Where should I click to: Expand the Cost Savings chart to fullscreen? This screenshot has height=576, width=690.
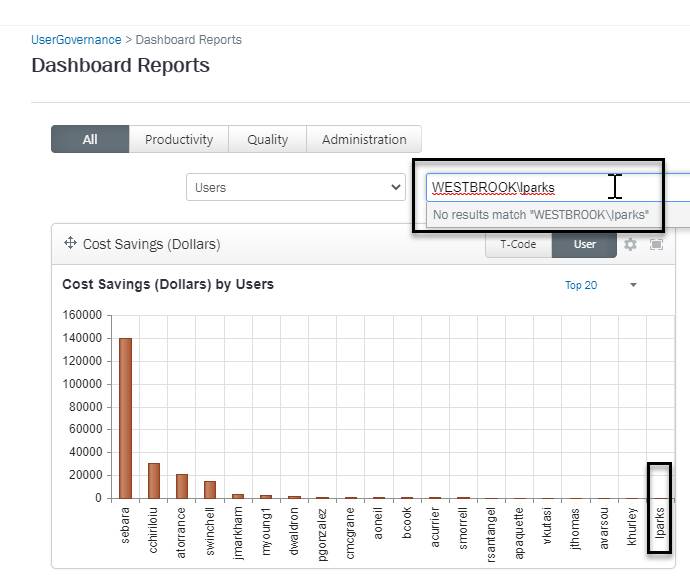tap(656, 244)
